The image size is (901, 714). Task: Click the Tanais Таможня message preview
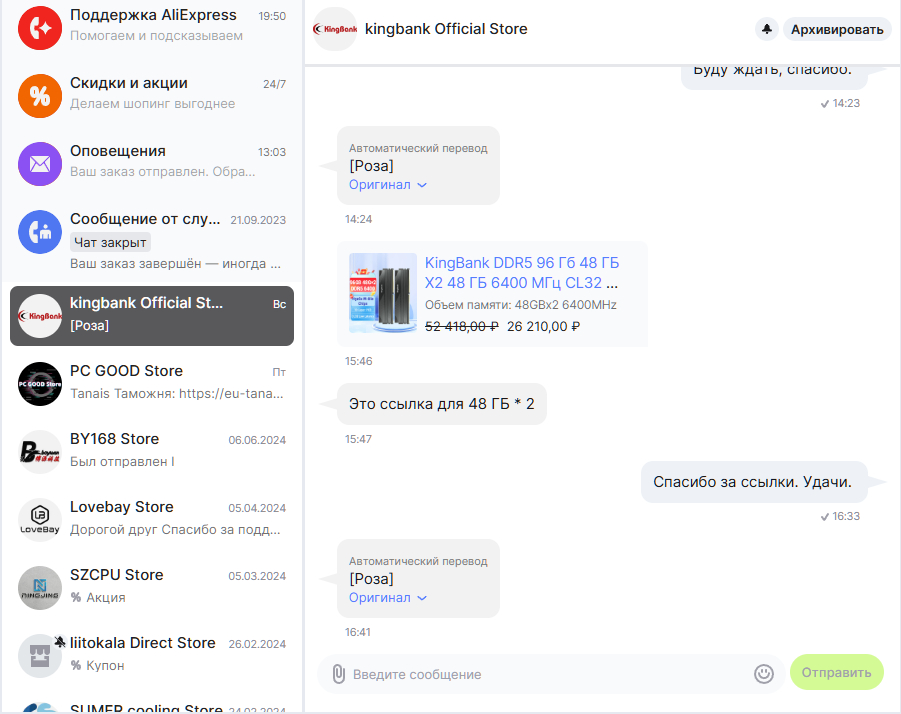pos(176,393)
